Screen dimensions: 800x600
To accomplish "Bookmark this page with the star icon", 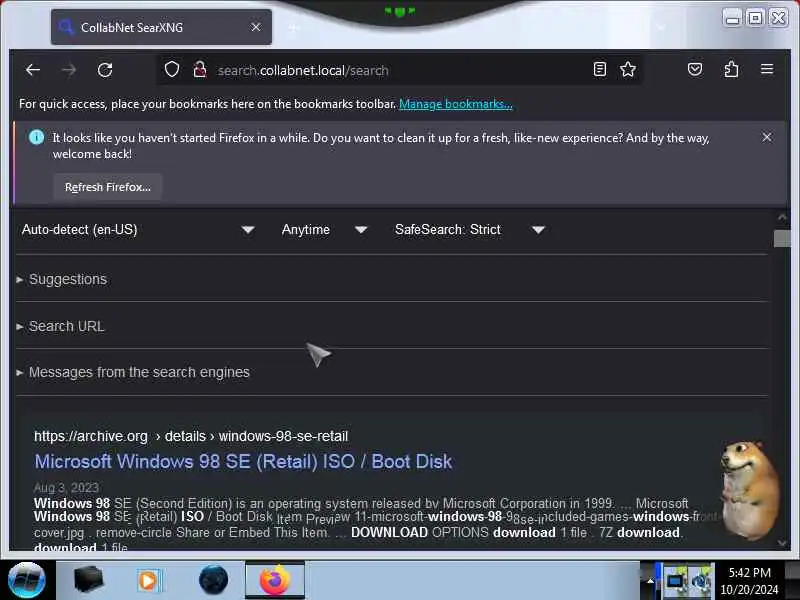I will click(628, 69).
